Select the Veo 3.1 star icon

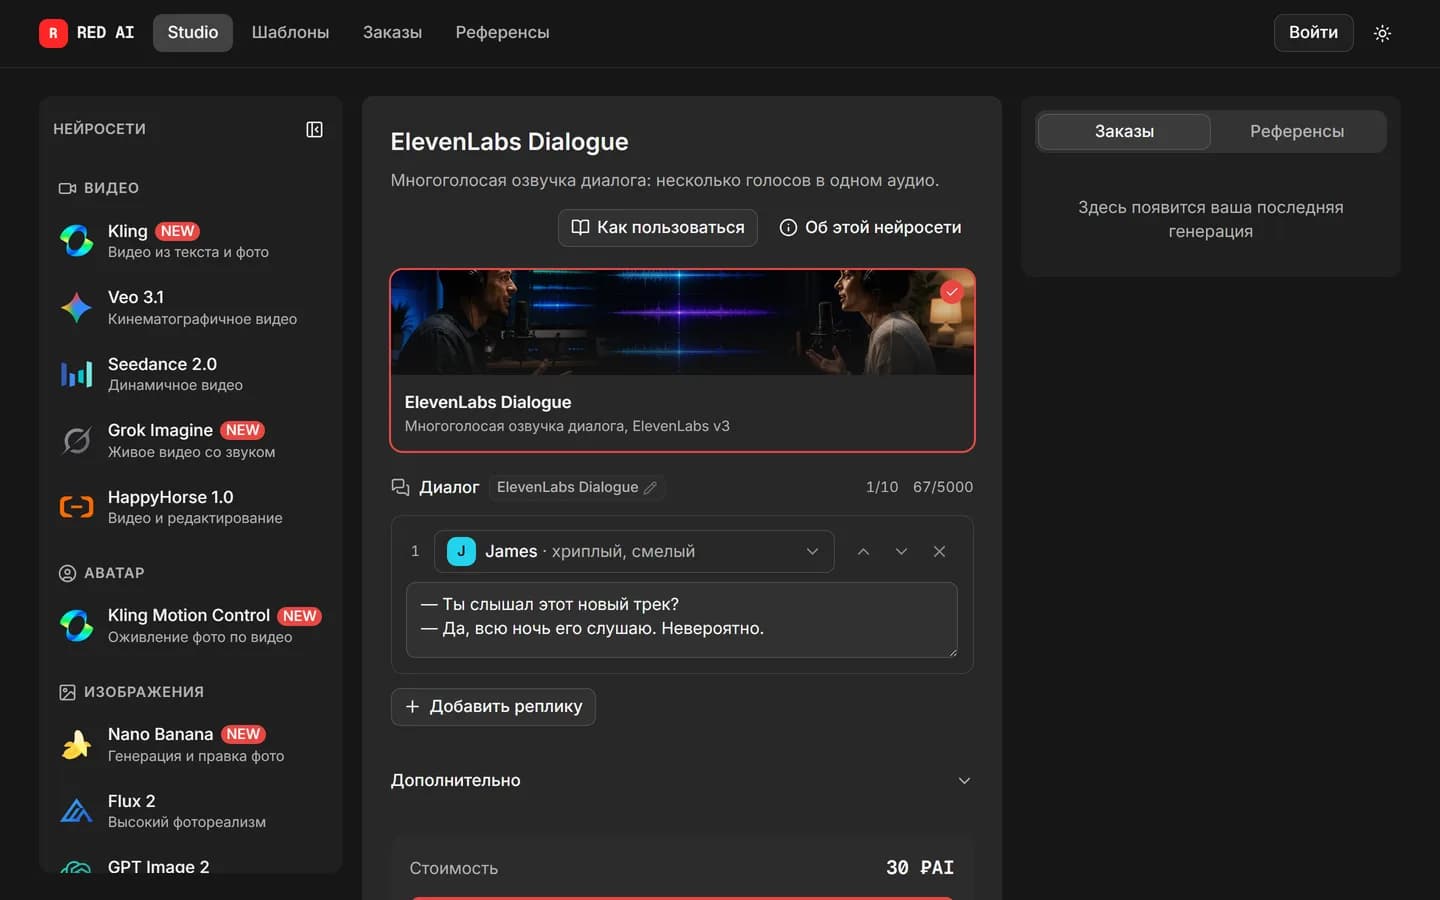point(77,307)
